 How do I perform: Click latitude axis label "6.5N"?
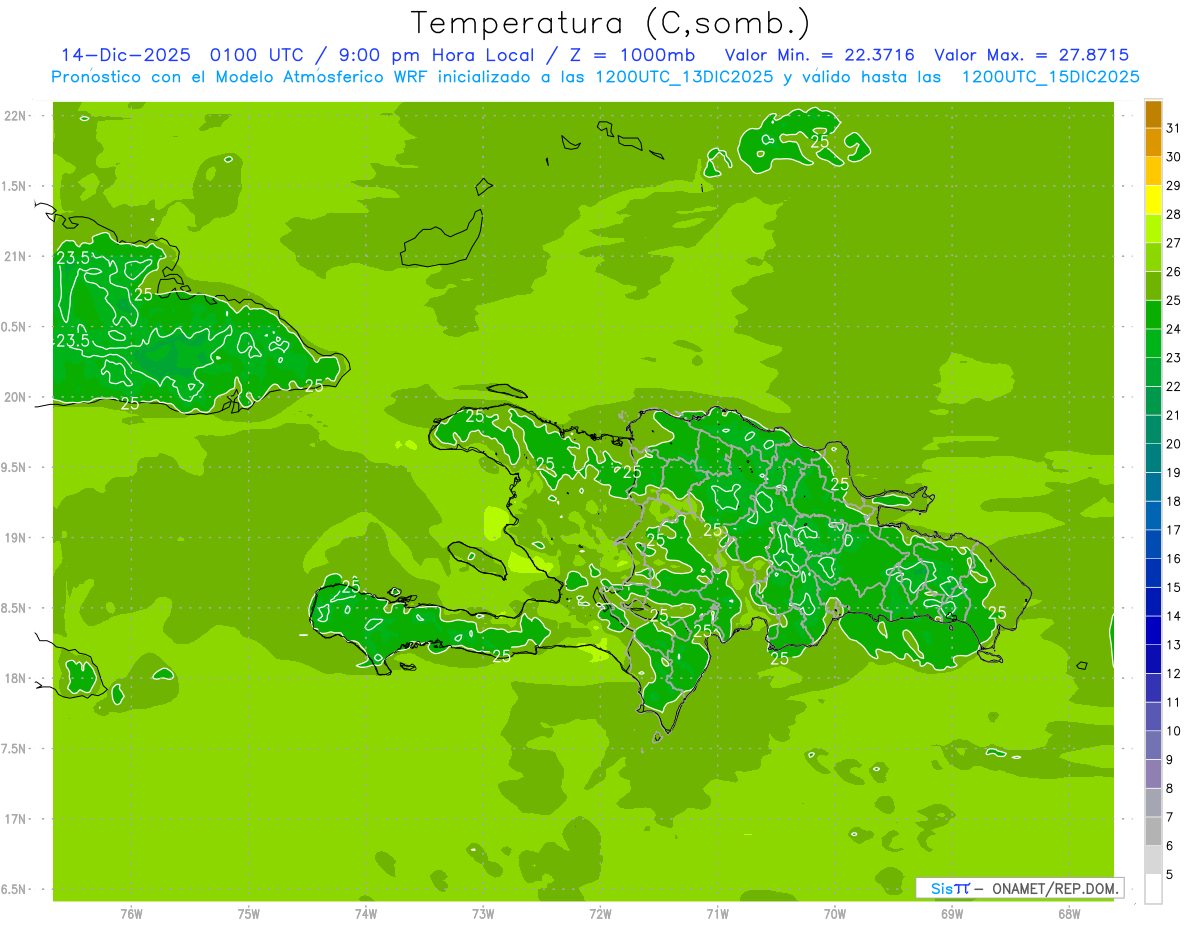tap(15, 890)
